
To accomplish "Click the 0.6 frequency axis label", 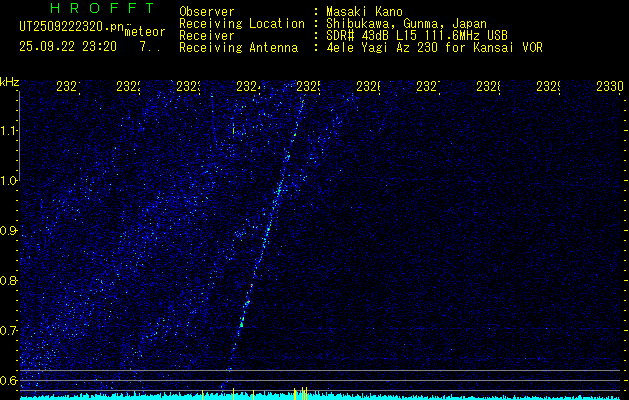I will [9, 380].
